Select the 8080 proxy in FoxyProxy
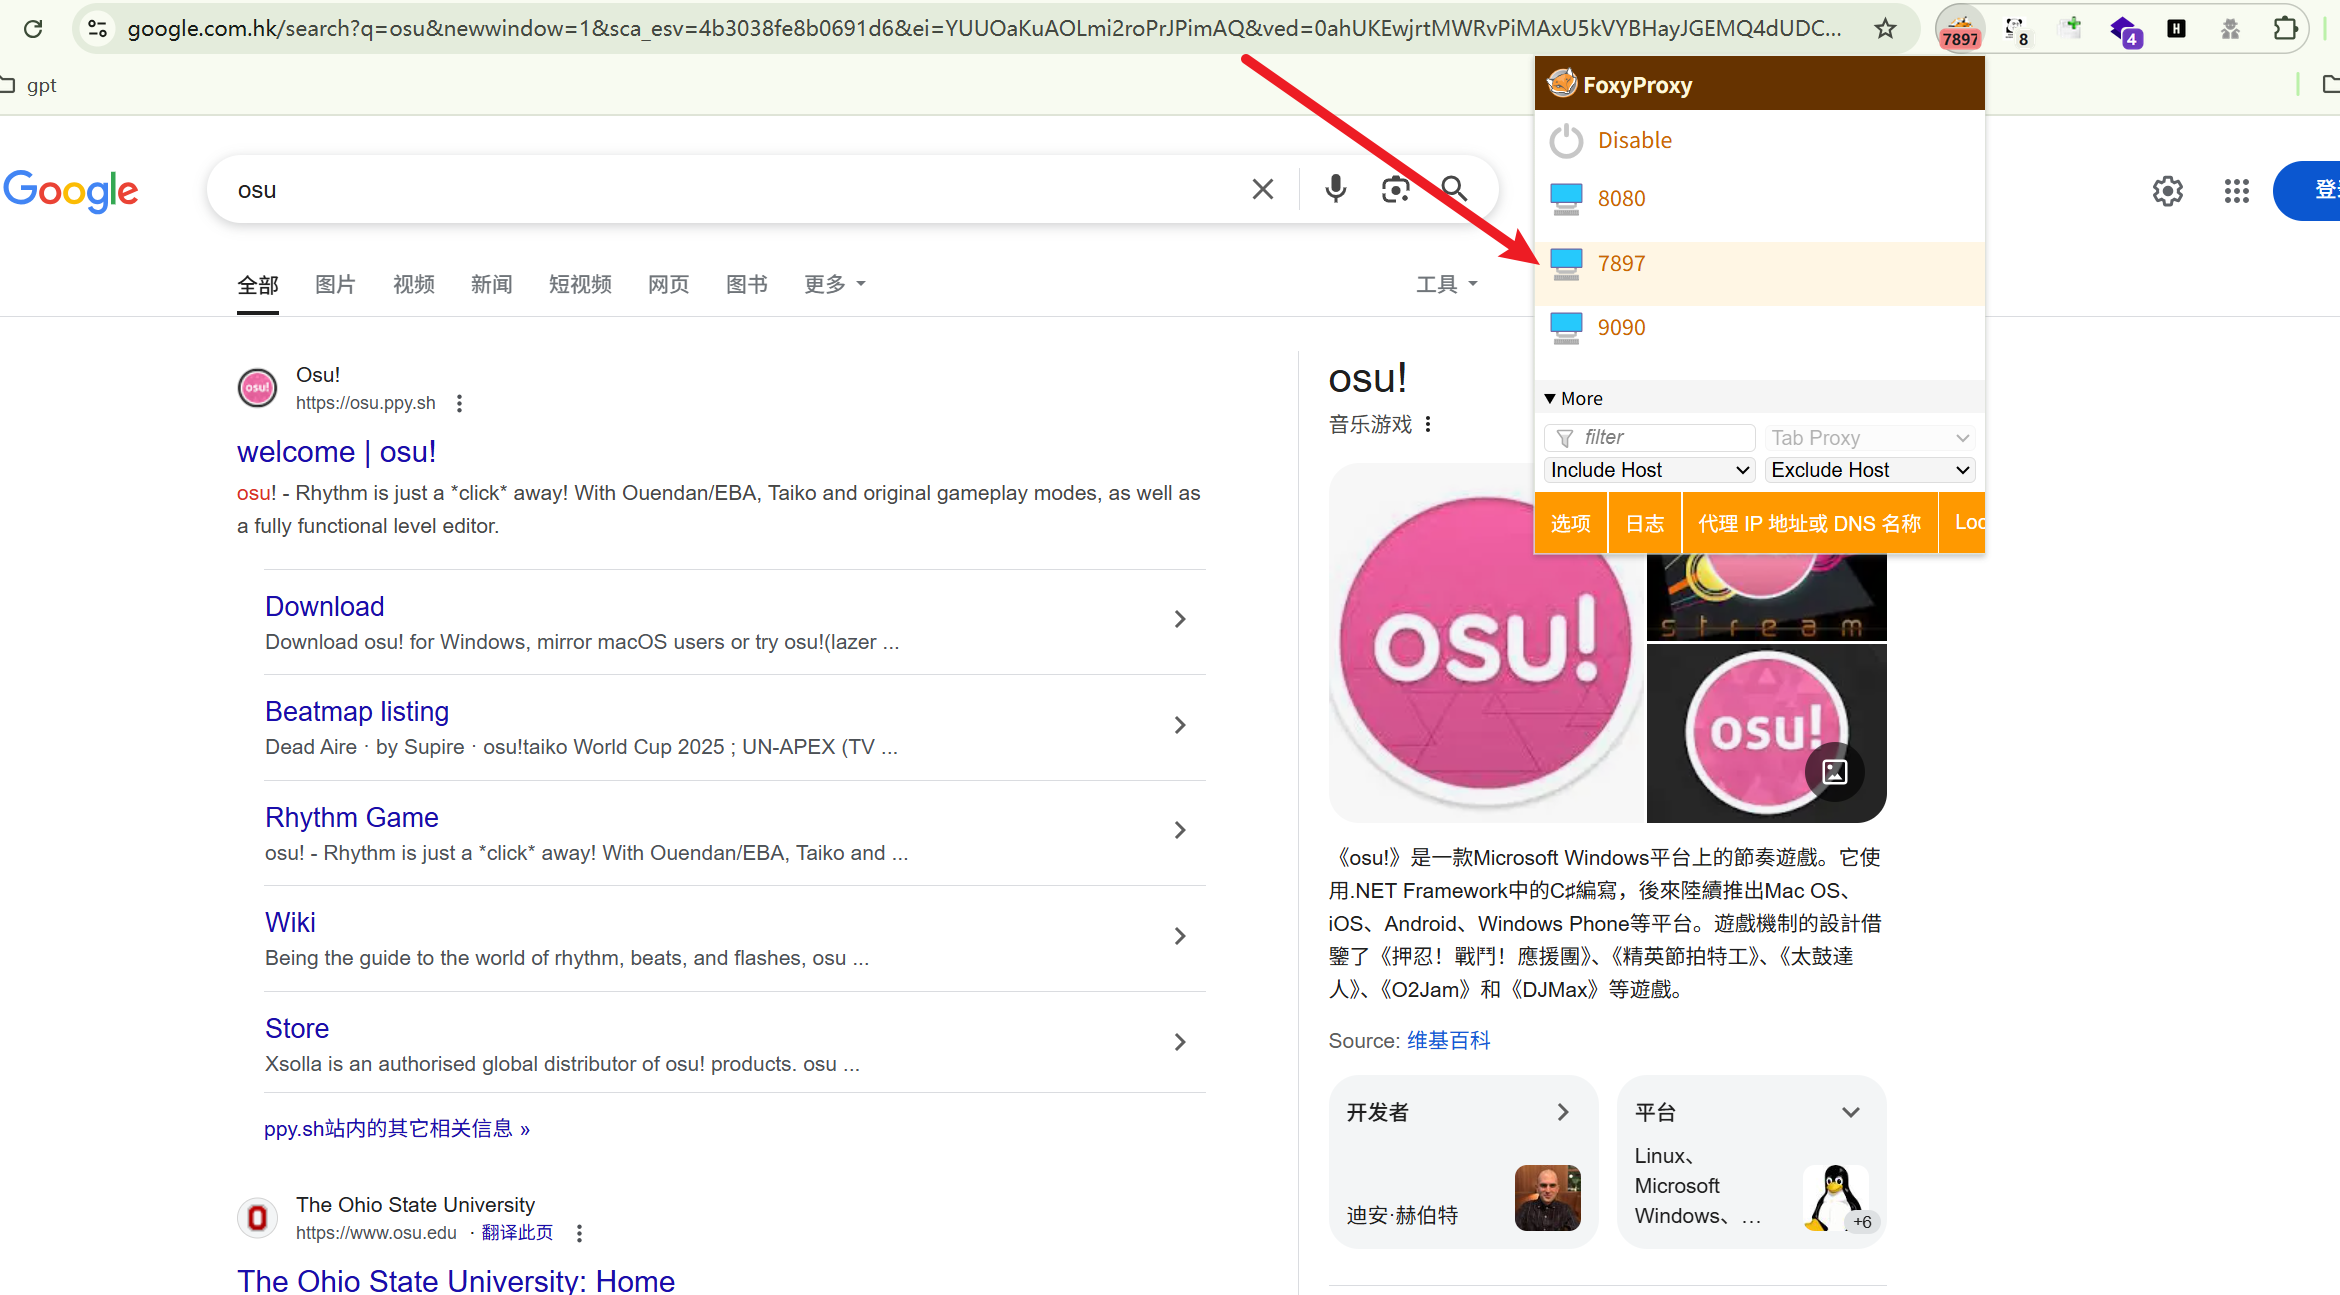2340x1295 pixels. coord(1759,199)
